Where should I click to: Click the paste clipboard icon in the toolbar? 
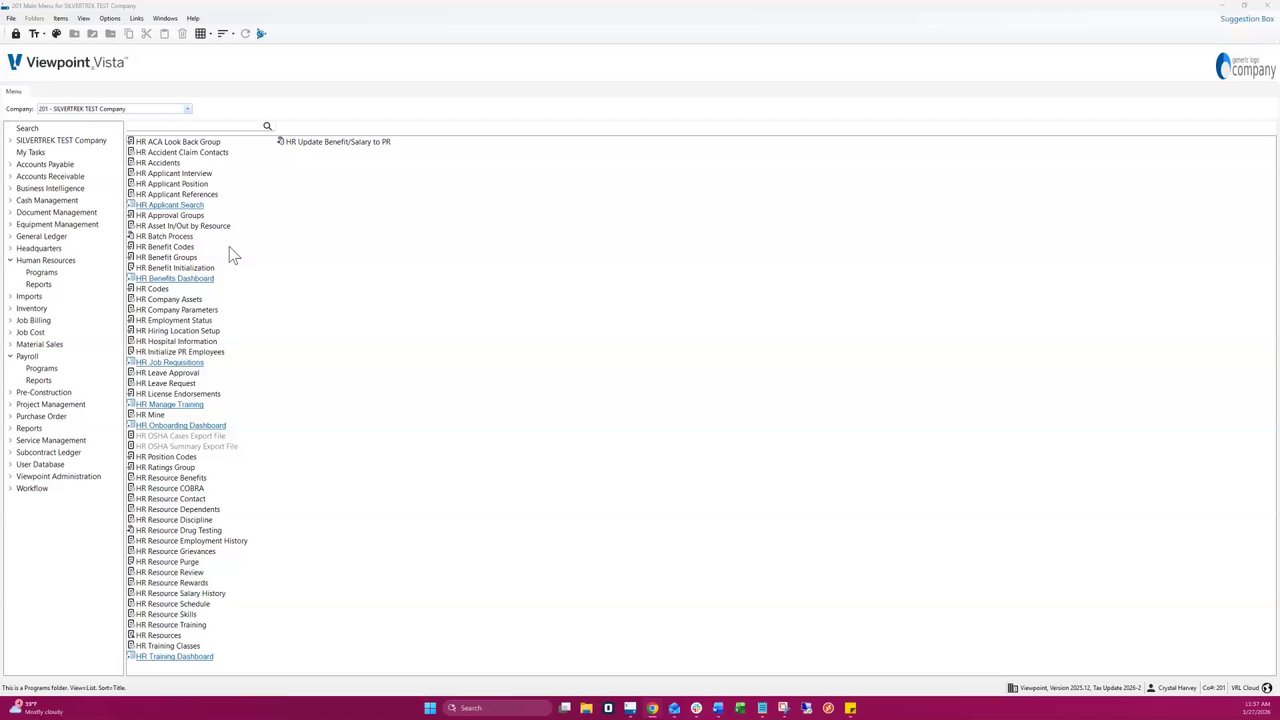(164, 34)
